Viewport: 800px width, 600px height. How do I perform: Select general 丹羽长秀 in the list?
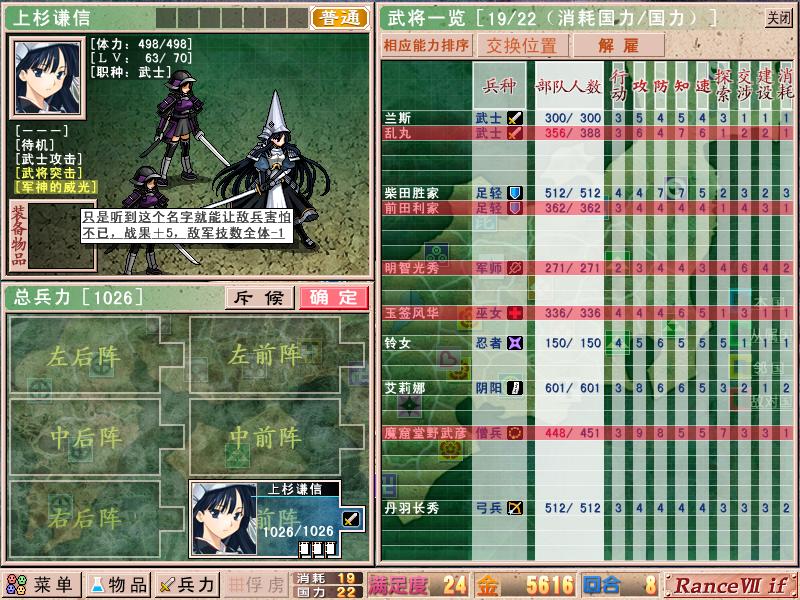tap(588, 508)
